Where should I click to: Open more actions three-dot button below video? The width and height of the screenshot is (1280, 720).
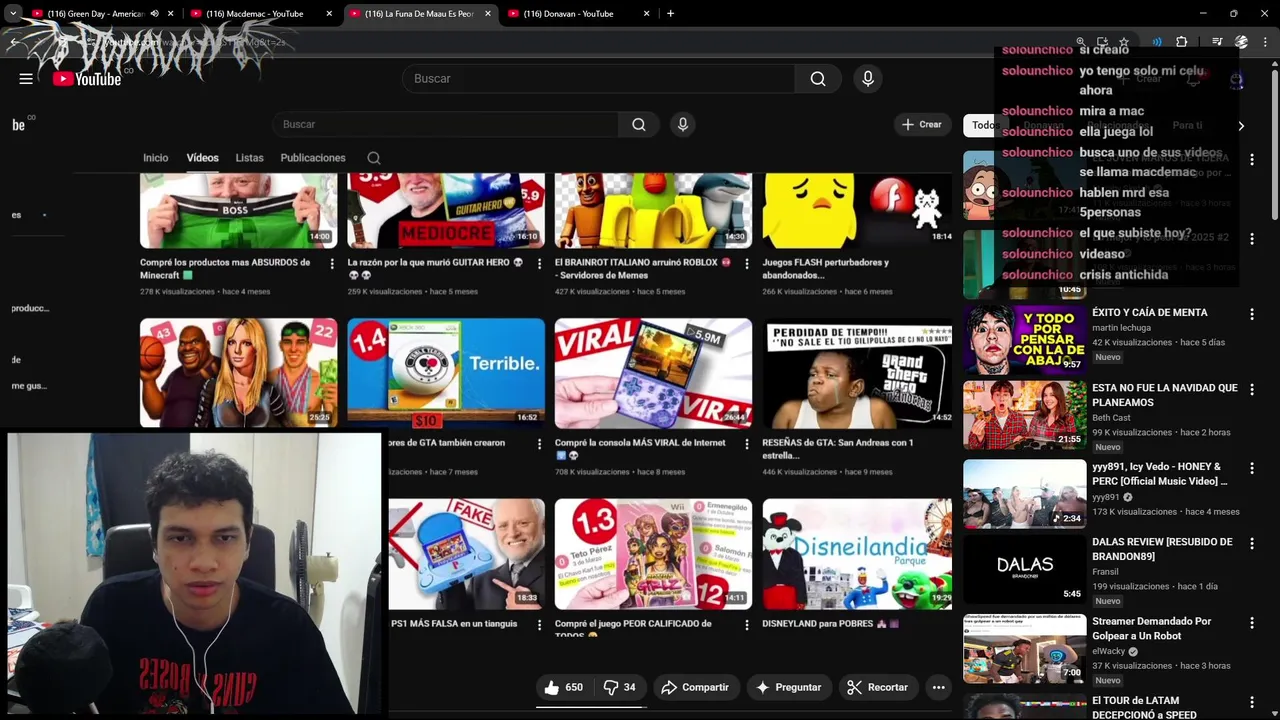pyautogui.click(x=938, y=687)
